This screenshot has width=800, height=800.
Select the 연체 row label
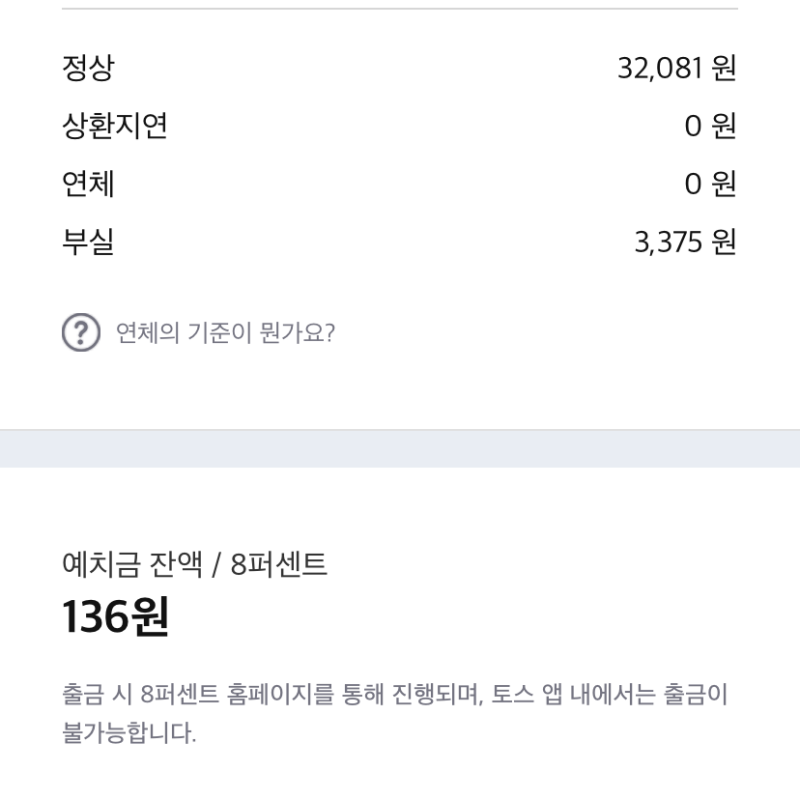click(88, 184)
